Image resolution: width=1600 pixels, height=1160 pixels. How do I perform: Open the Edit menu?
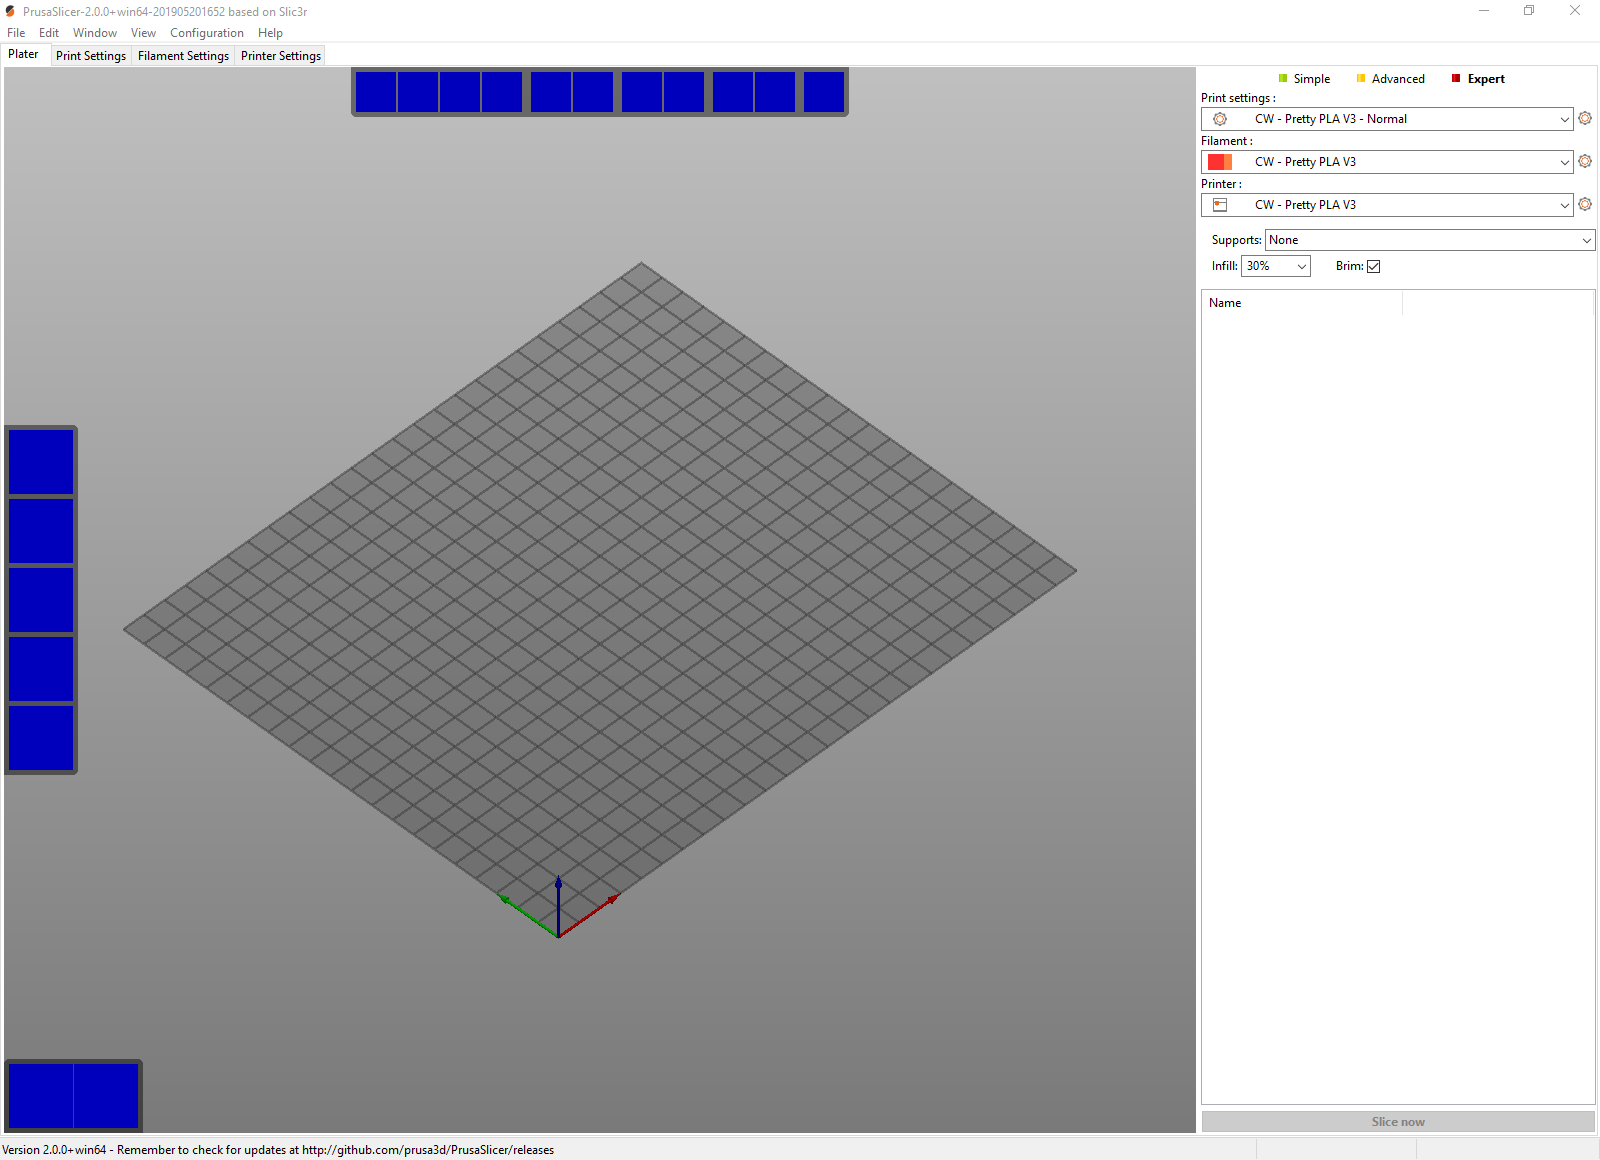pos(49,33)
